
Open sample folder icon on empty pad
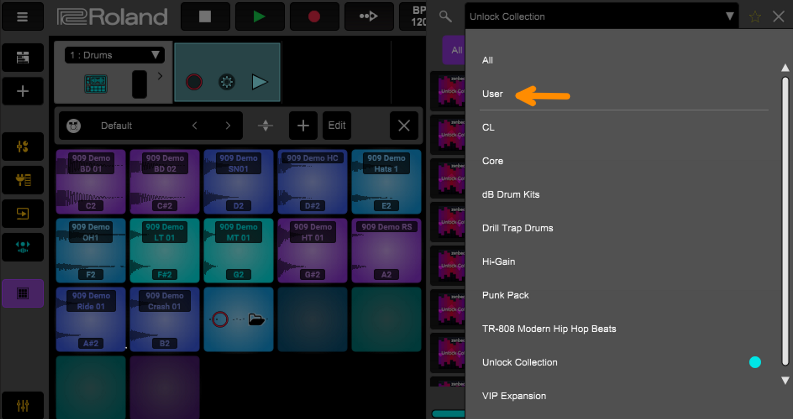click(x=257, y=319)
